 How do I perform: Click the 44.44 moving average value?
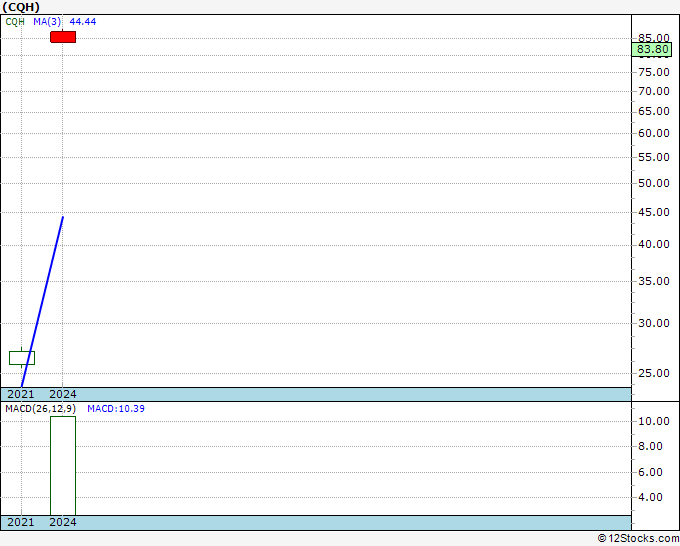point(83,22)
